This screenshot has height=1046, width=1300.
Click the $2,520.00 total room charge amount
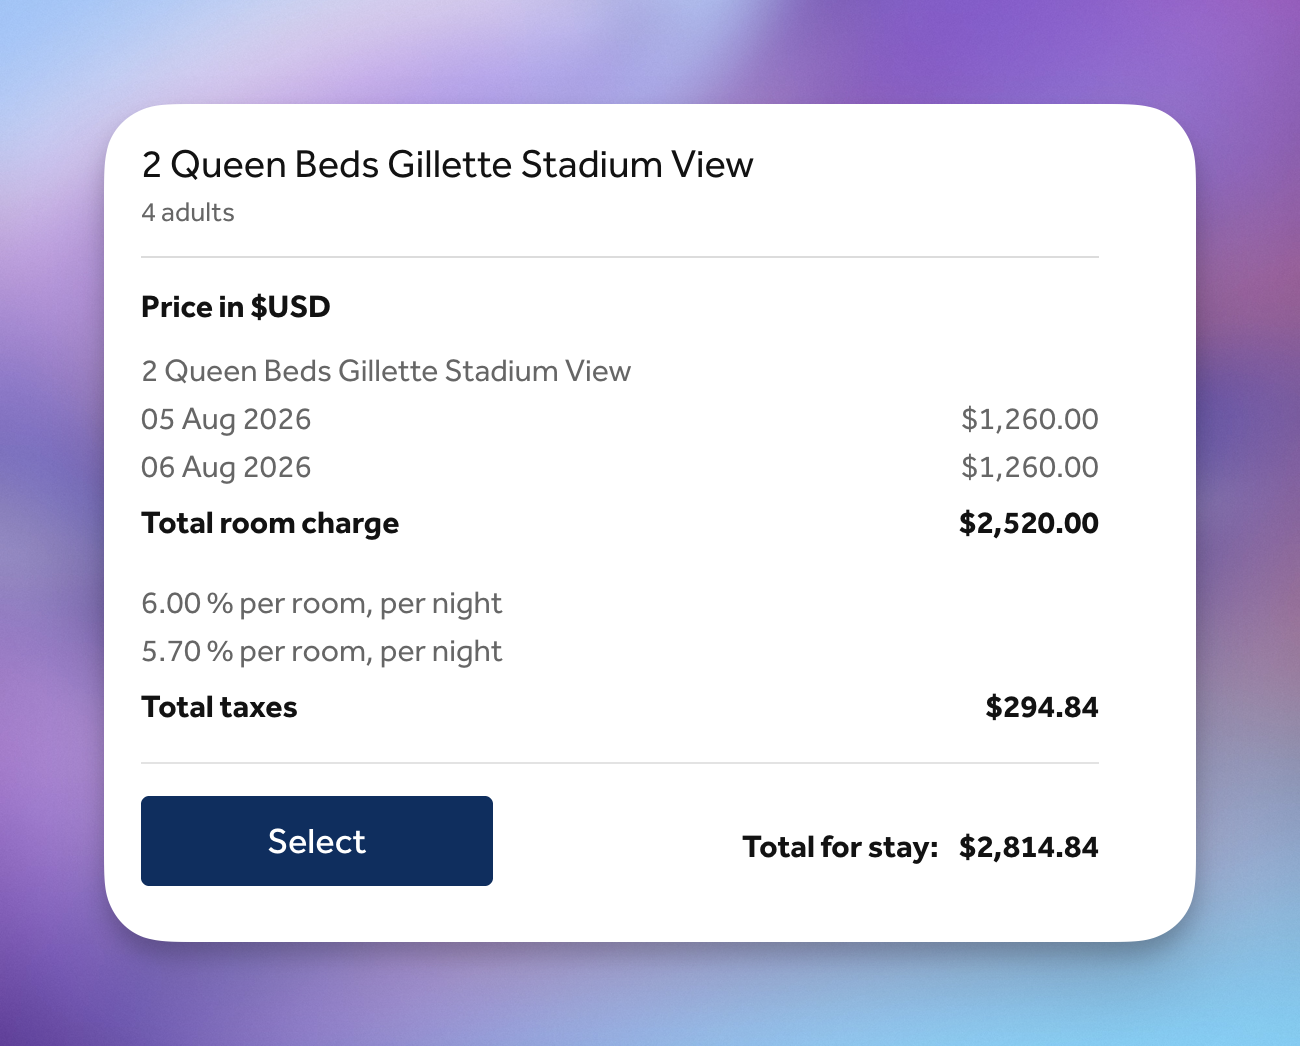1028,523
